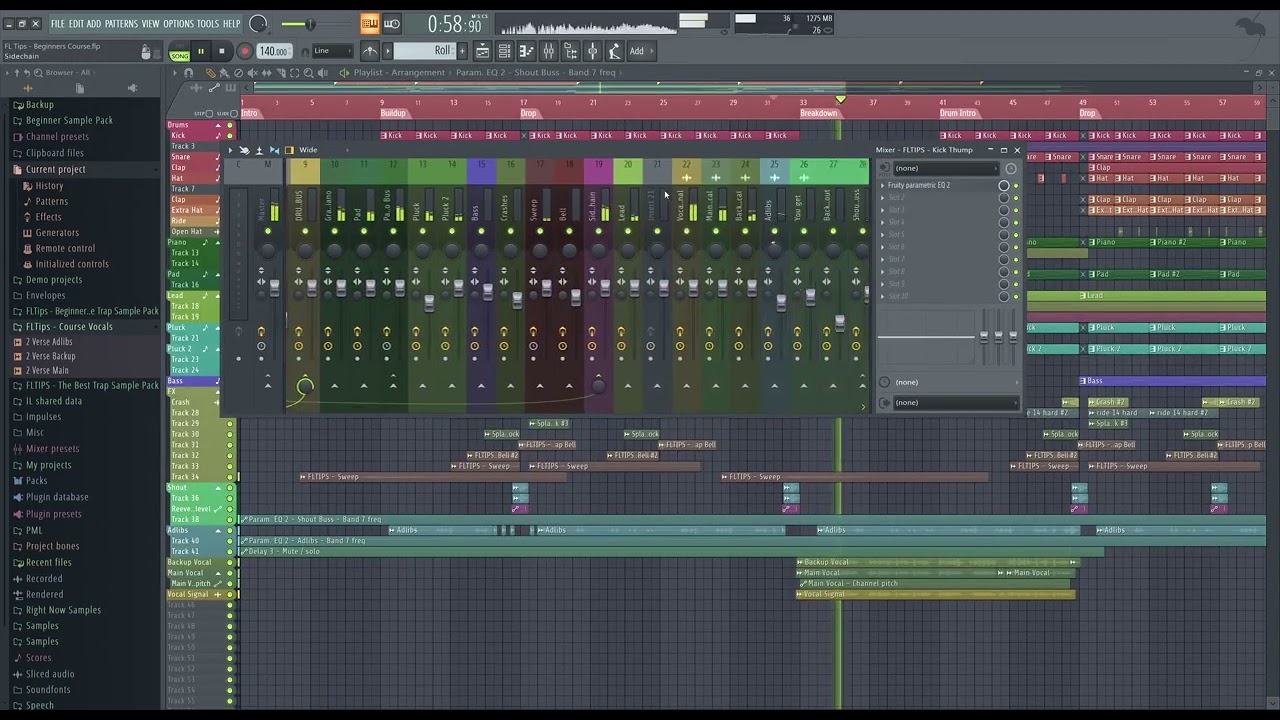This screenshot has width=1280, height=720.
Task: Click the plus button beside Roll pattern
Action: [463, 51]
